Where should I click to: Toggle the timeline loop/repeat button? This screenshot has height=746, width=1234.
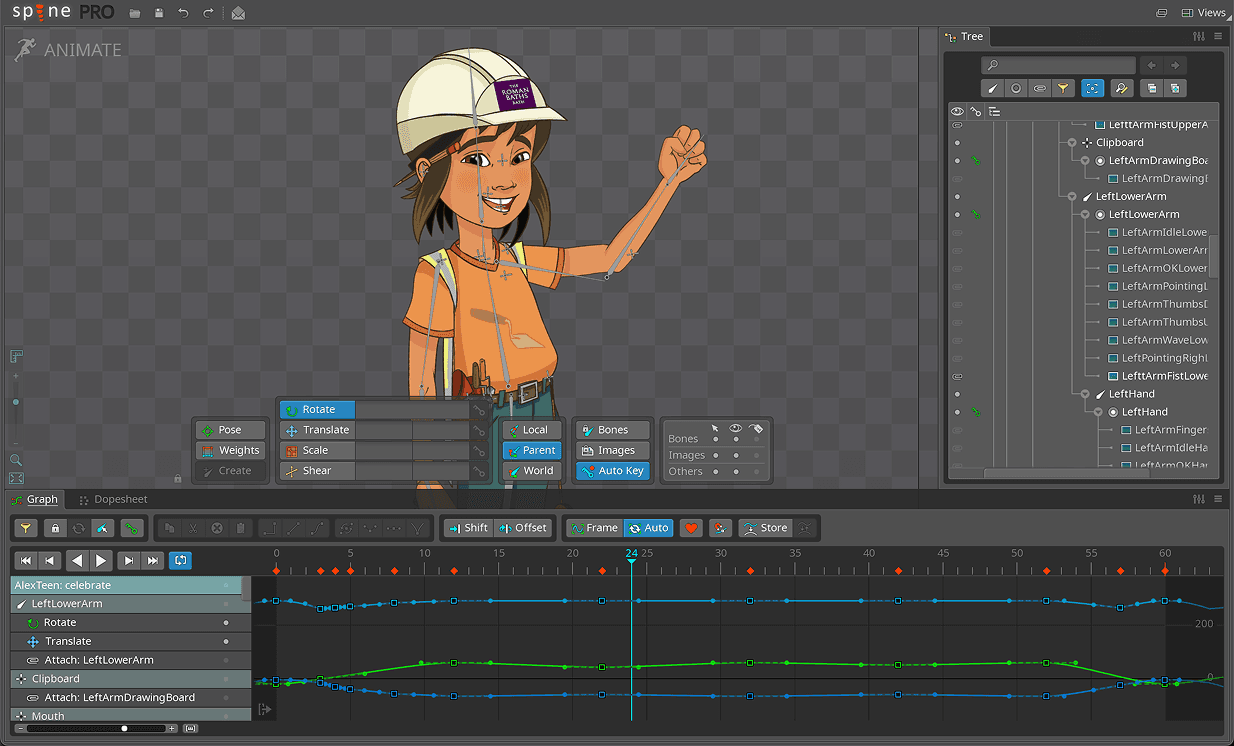[x=181, y=561]
